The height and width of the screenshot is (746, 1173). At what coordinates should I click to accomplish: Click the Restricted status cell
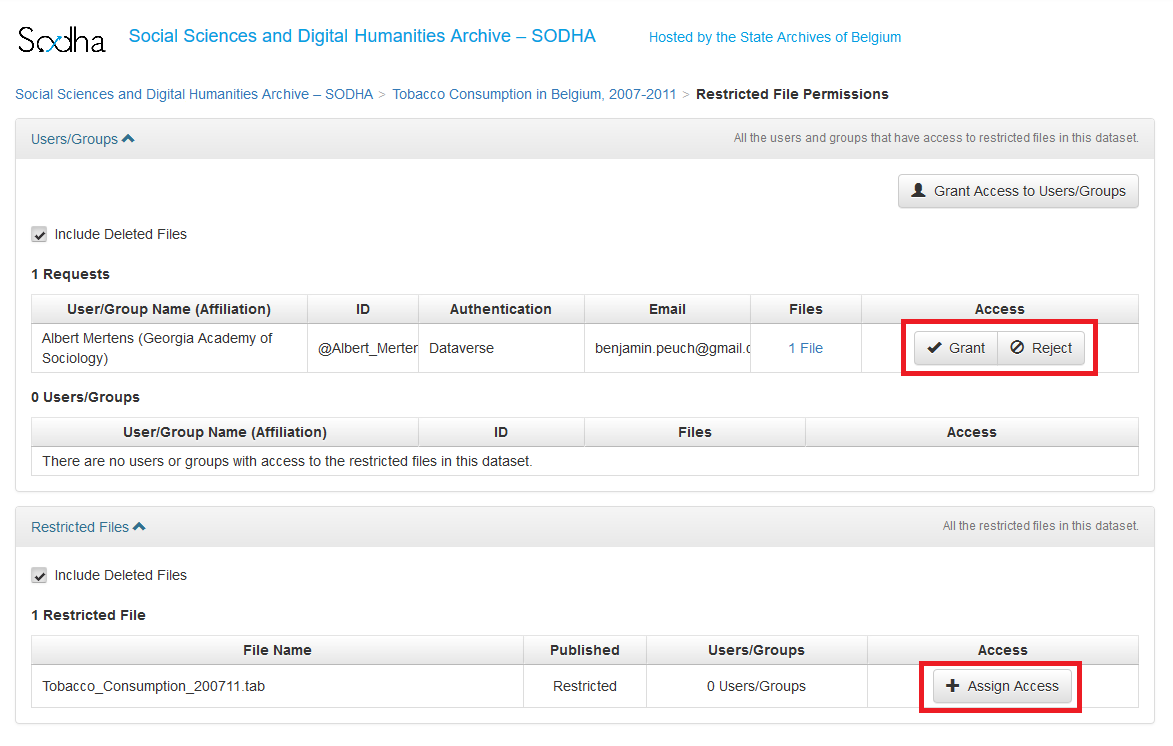point(585,686)
